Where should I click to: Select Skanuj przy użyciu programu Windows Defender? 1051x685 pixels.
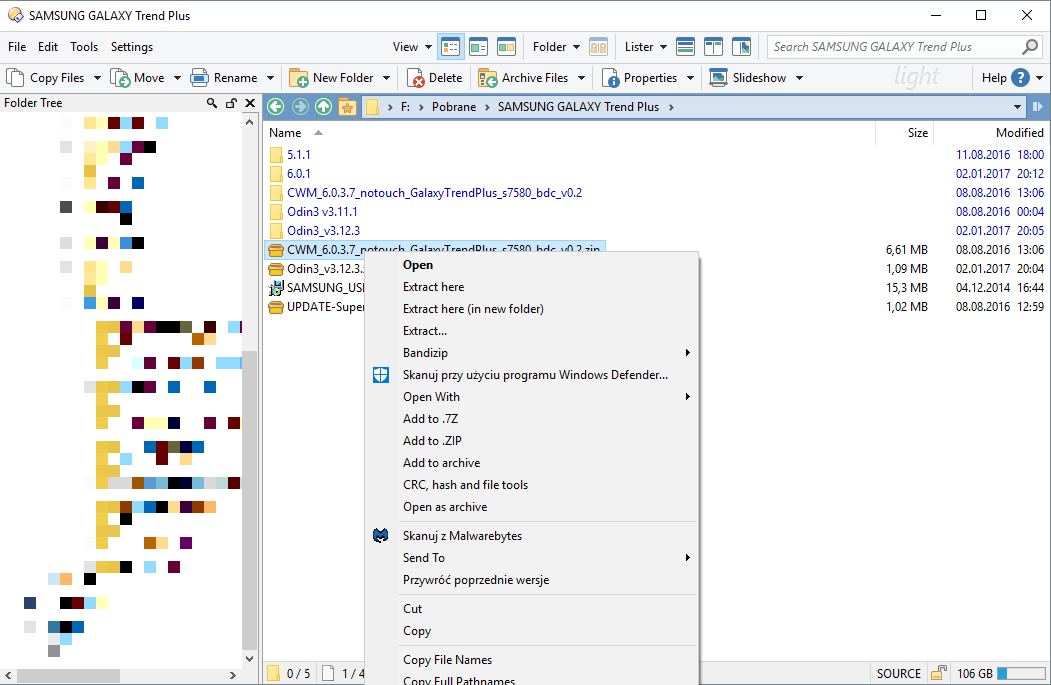tap(532, 375)
